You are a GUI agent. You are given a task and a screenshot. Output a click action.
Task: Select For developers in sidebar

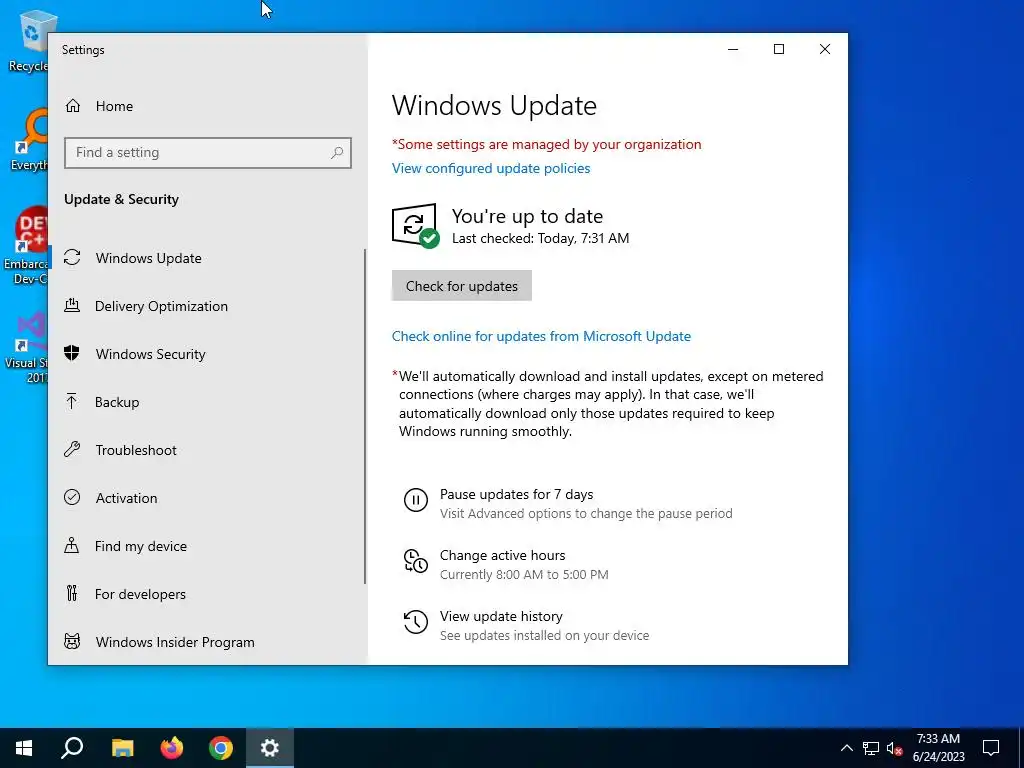(x=206, y=594)
